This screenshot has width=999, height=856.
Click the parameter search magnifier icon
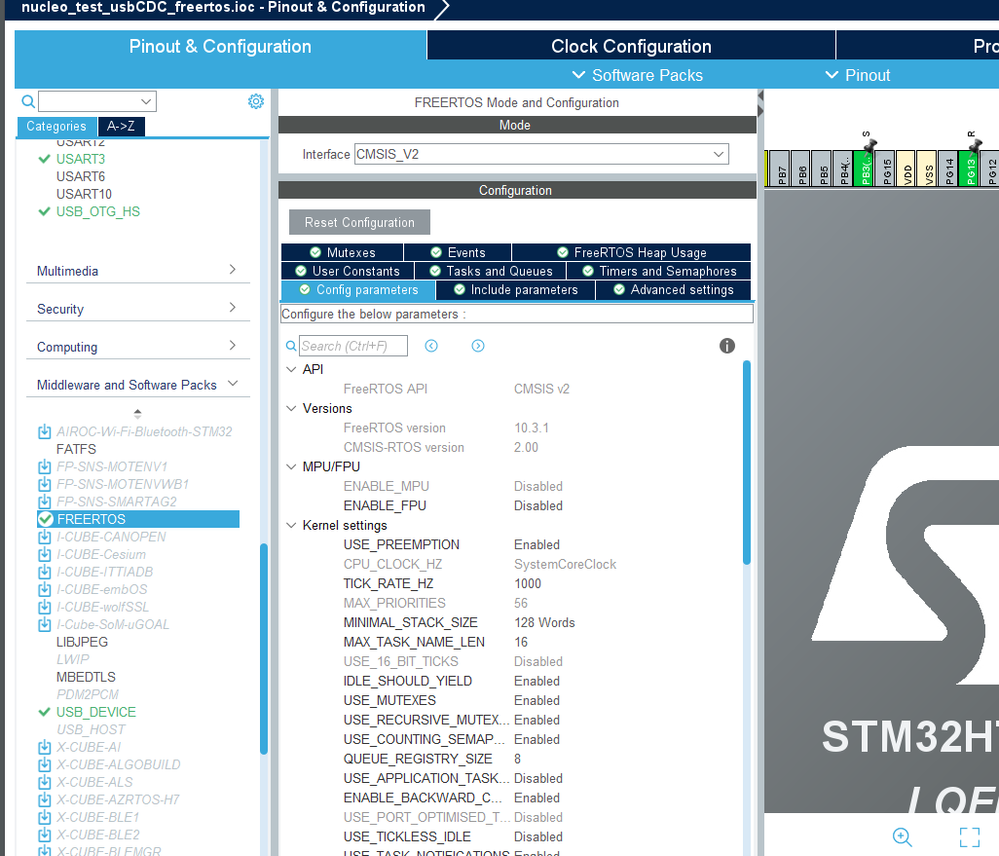coord(291,346)
